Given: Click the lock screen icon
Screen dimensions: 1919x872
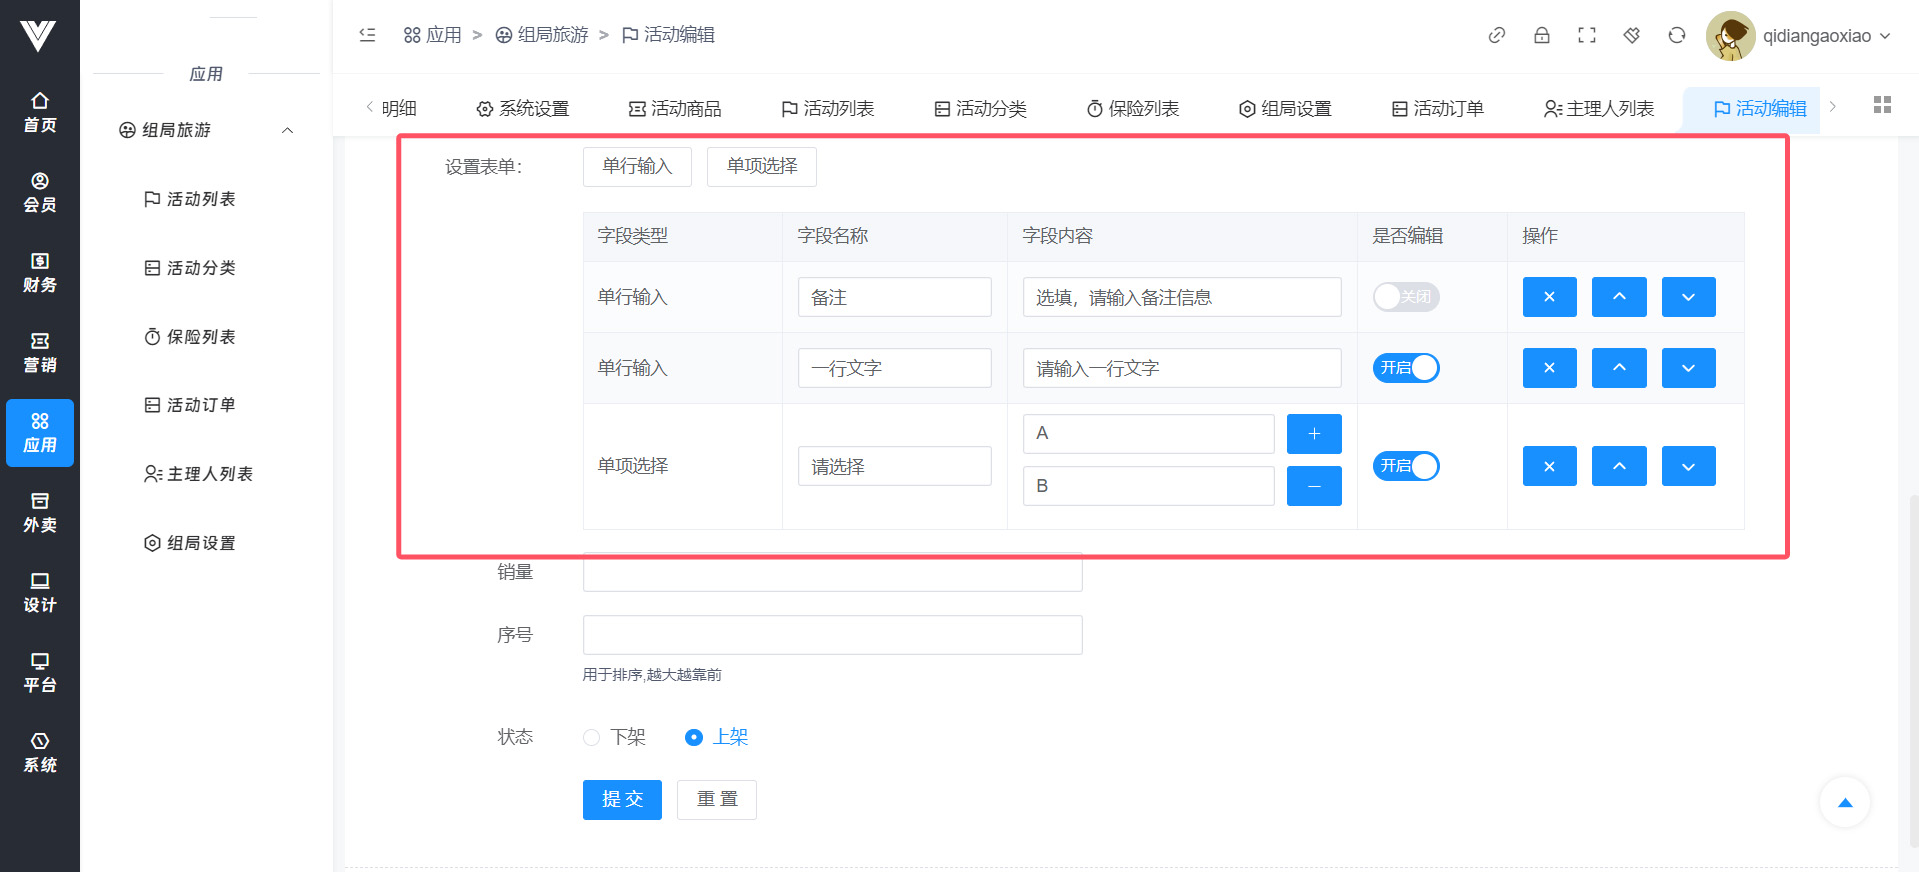Looking at the screenshot, I should (x=1541, y=36).
